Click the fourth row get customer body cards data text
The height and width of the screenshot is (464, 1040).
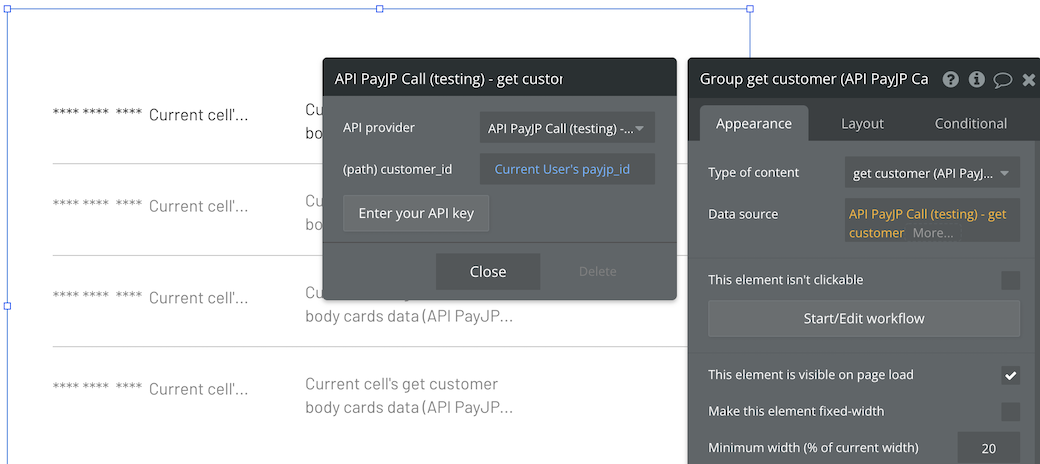point(409,396)
